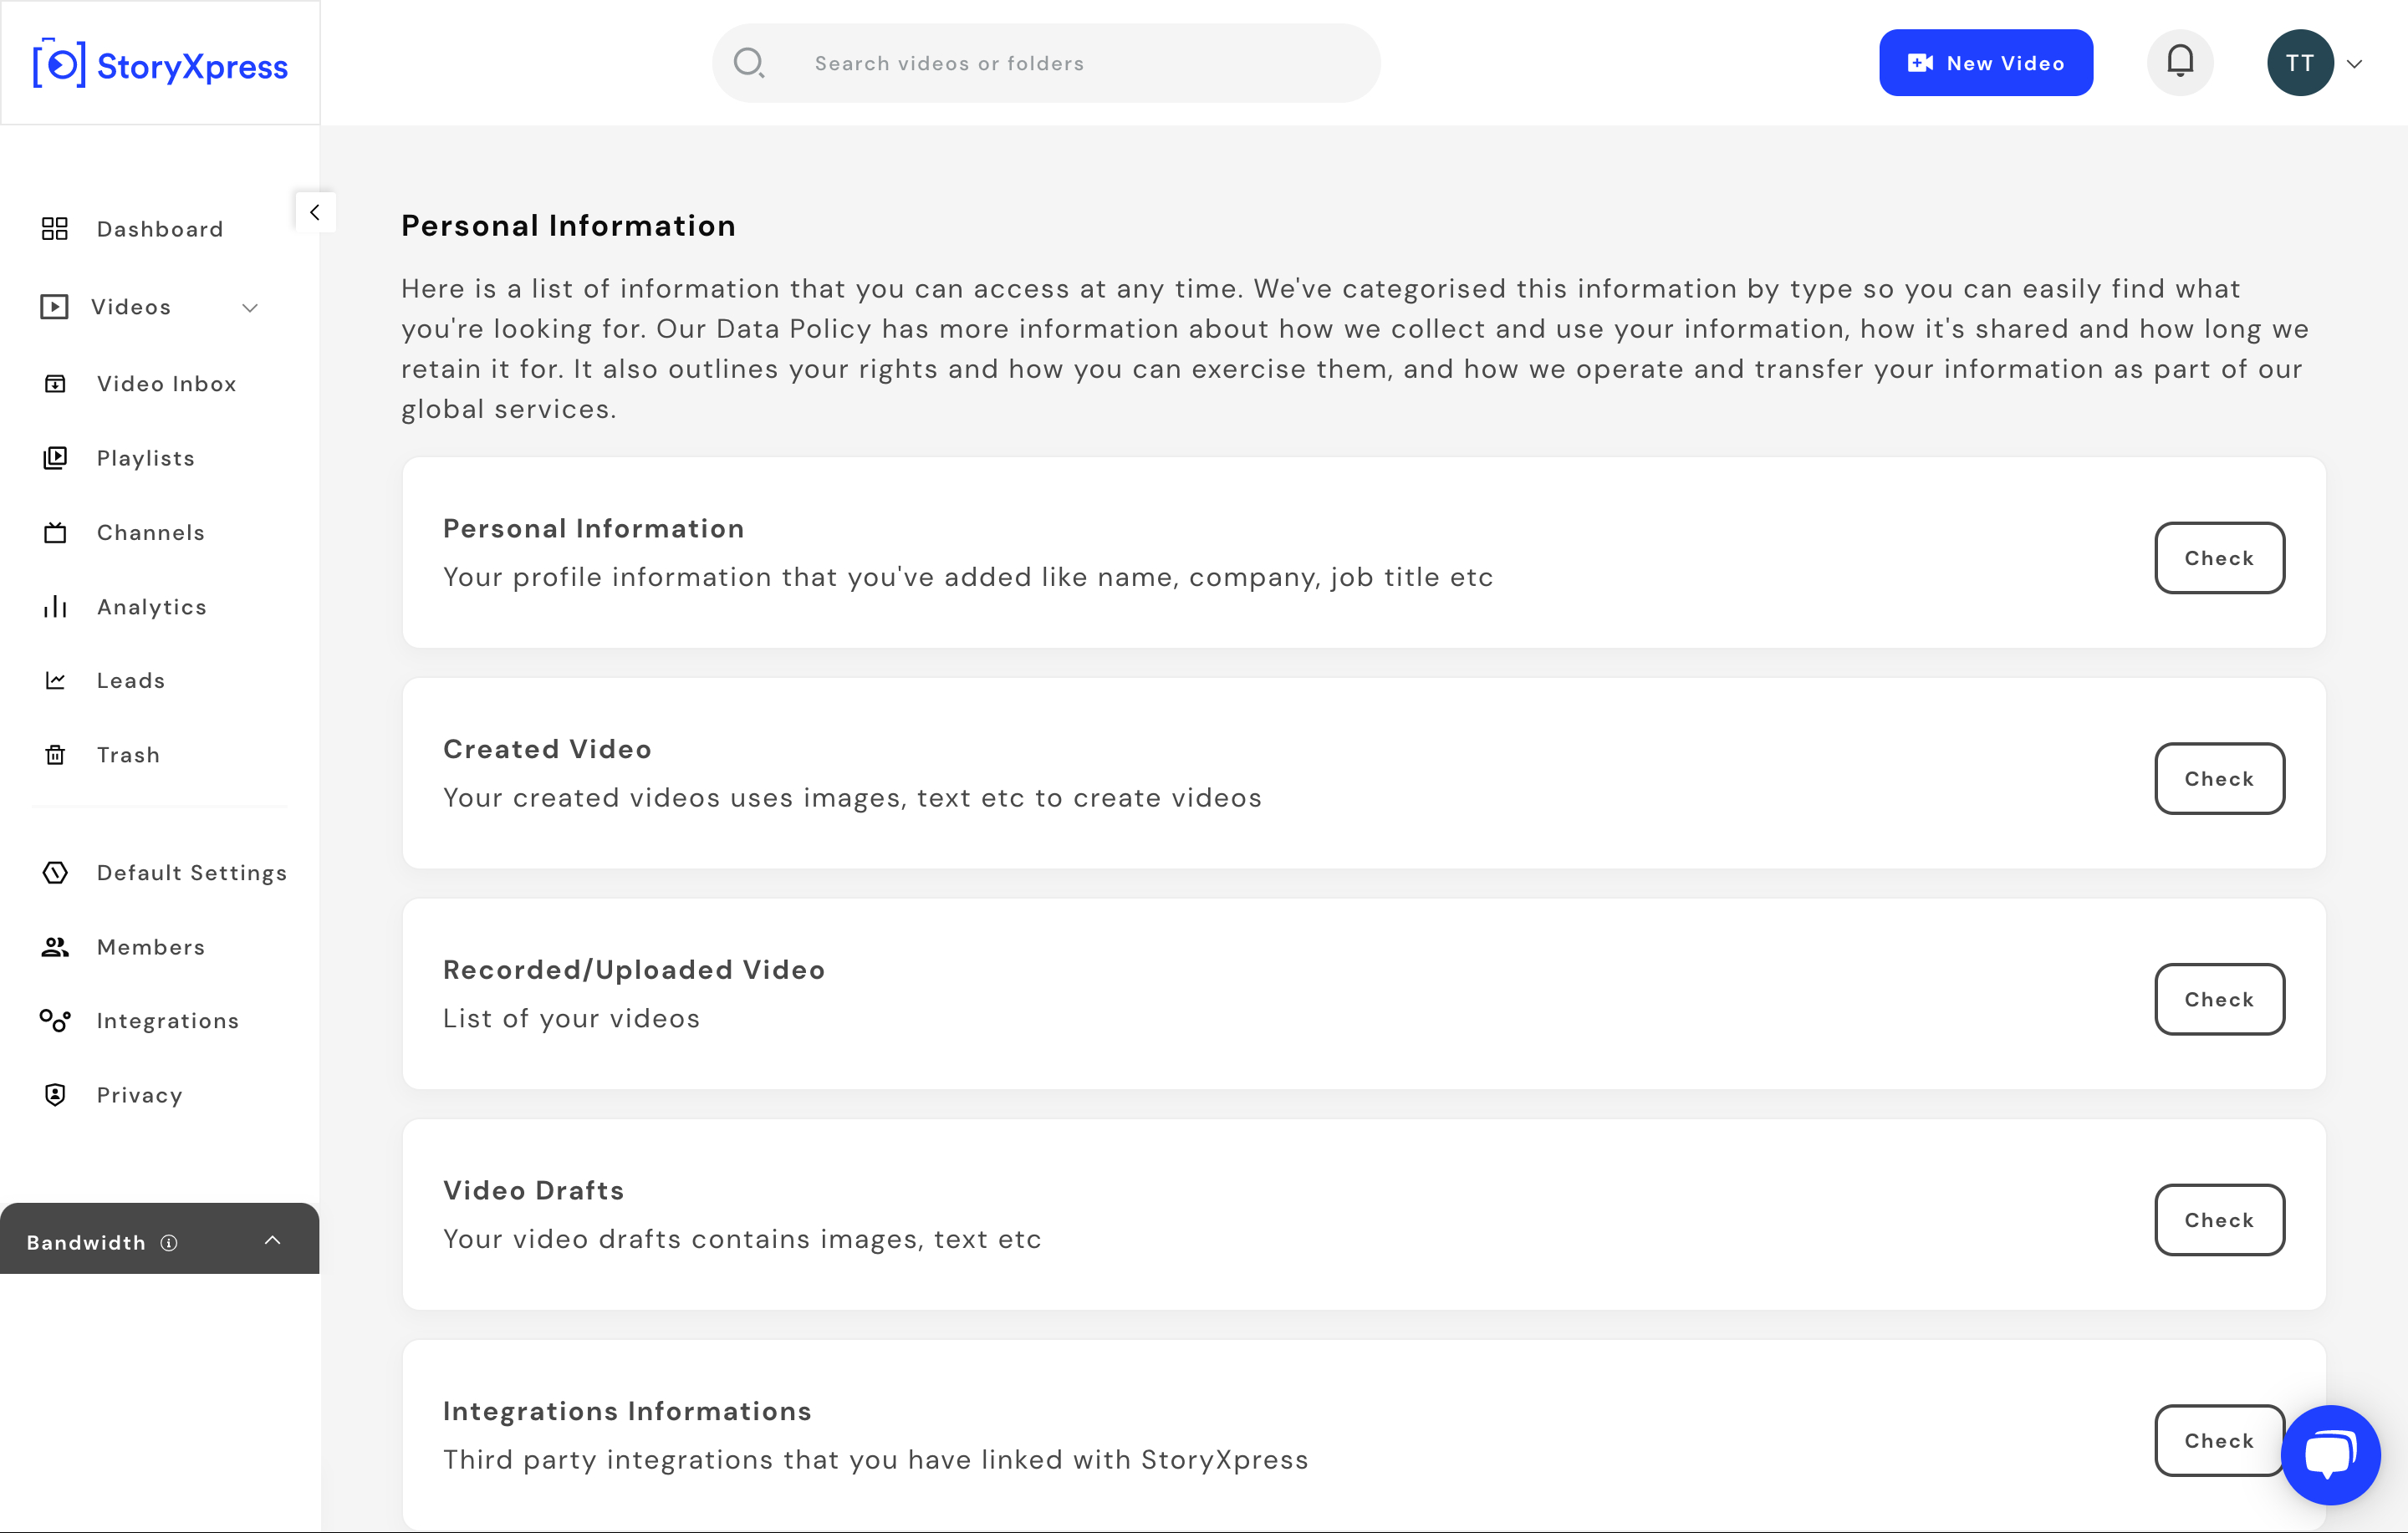Viewport: 2408px width, 1533px height.
Task: Check Integrations Informations data
Action: coord(2219,1440)
